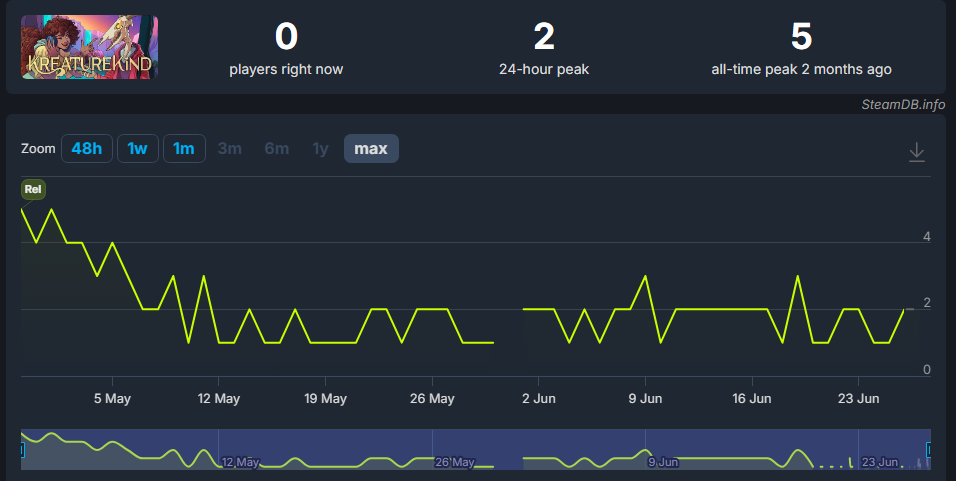Select the max zoom range
956x481 pixels.
point(371,149)
